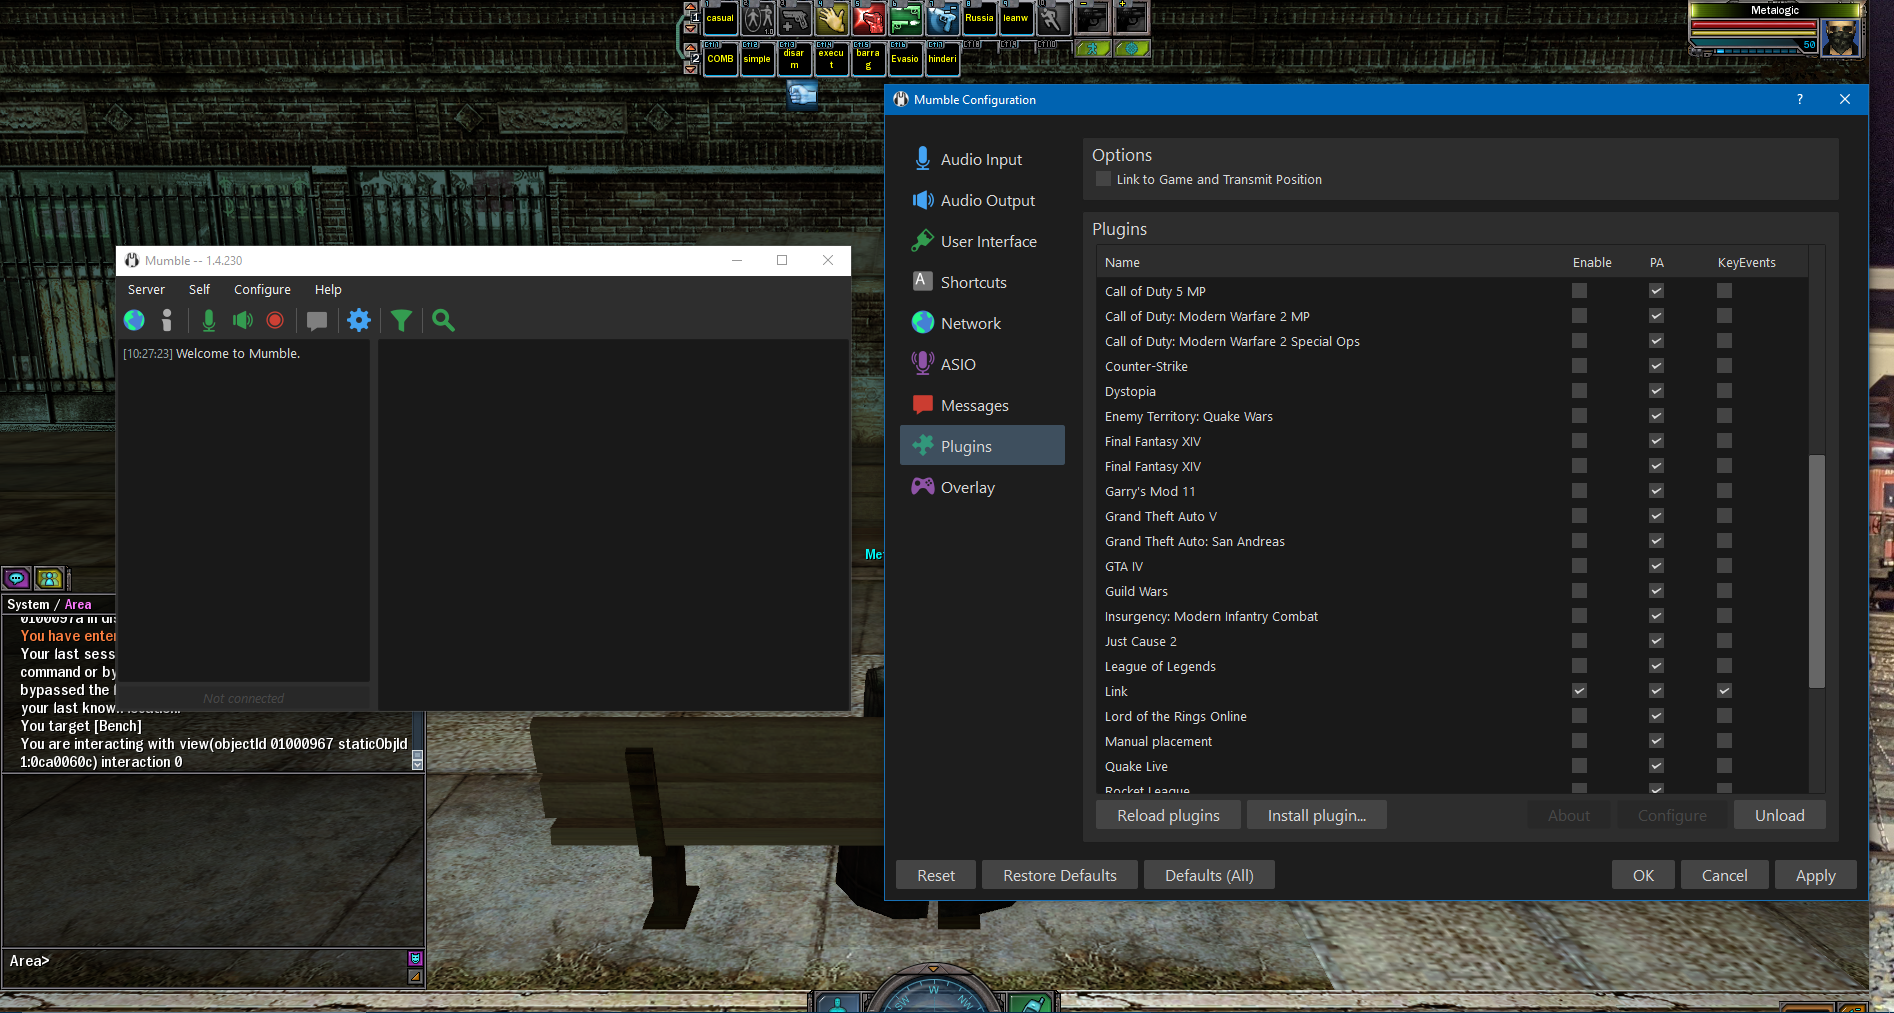Start recording with the red record icon

[x=275, y=320]
